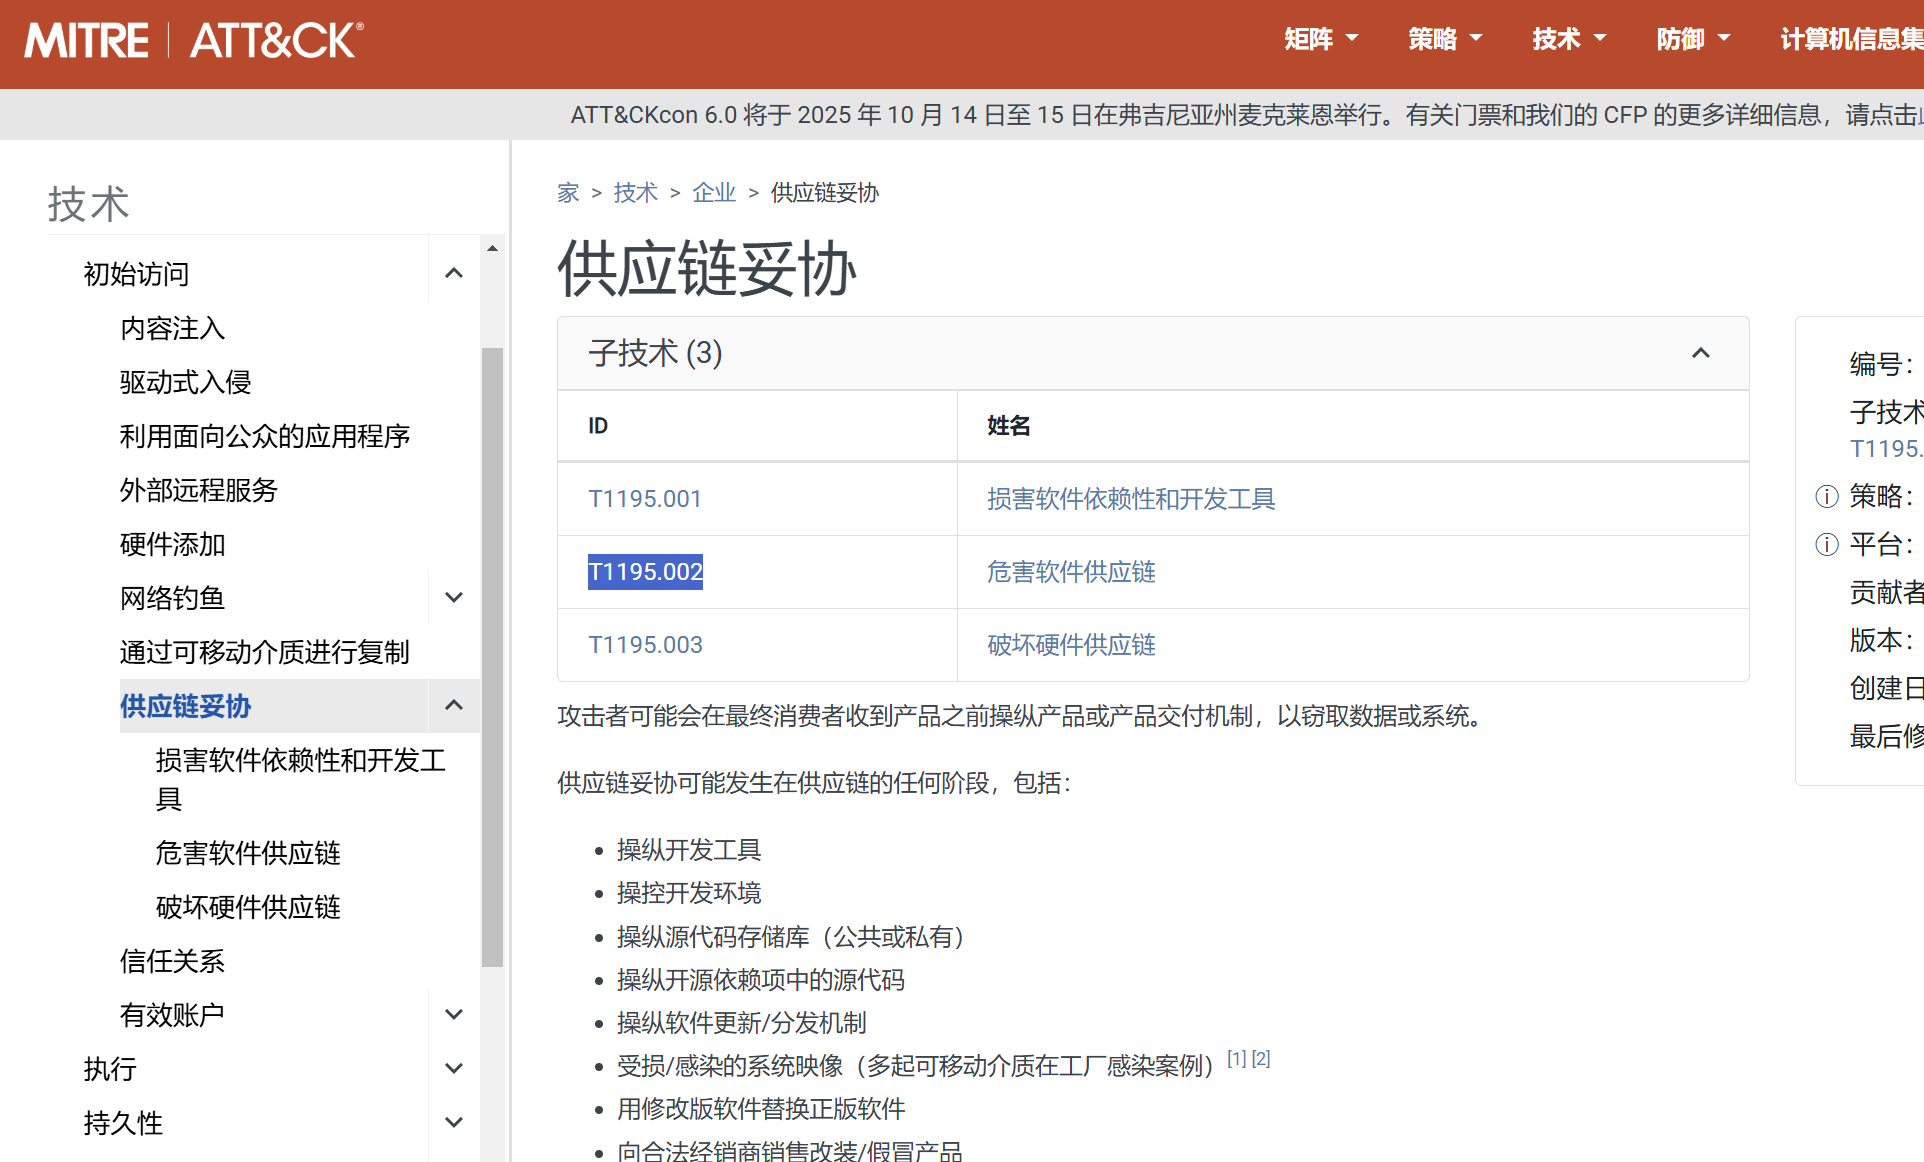Image resolution: width=1924 pixels, height=1162 pixels.
Task: Select 内容注入 in the sidebar
Action: tap(172, 328)
